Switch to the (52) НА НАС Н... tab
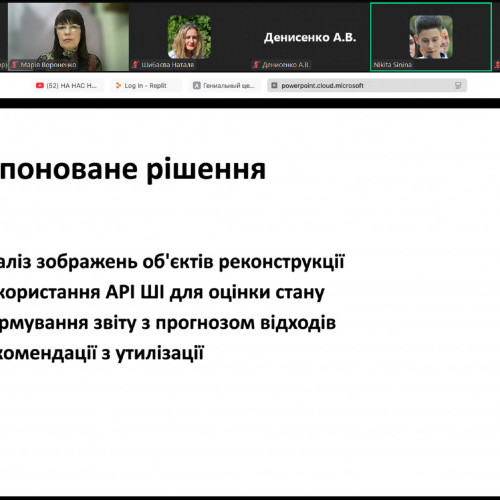Image resolution: width=500 pixels, height=500 pixels. point(68,86)
